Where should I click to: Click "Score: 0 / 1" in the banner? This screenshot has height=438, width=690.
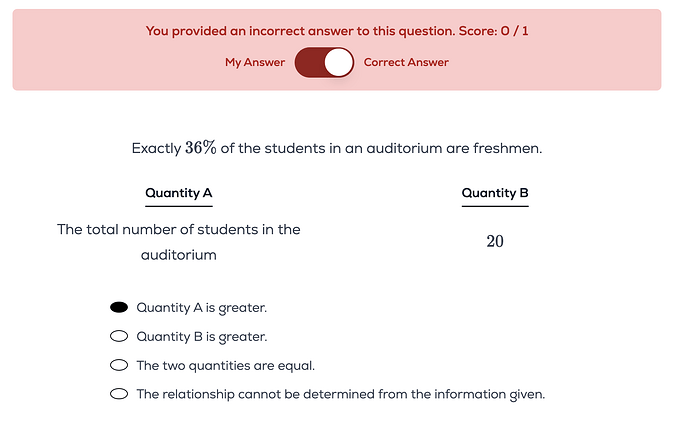coord(492,31)
